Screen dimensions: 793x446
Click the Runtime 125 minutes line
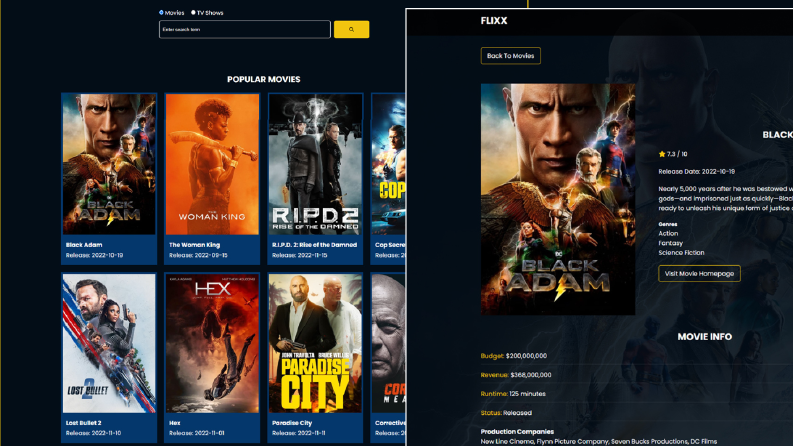[x=513, y=394]
